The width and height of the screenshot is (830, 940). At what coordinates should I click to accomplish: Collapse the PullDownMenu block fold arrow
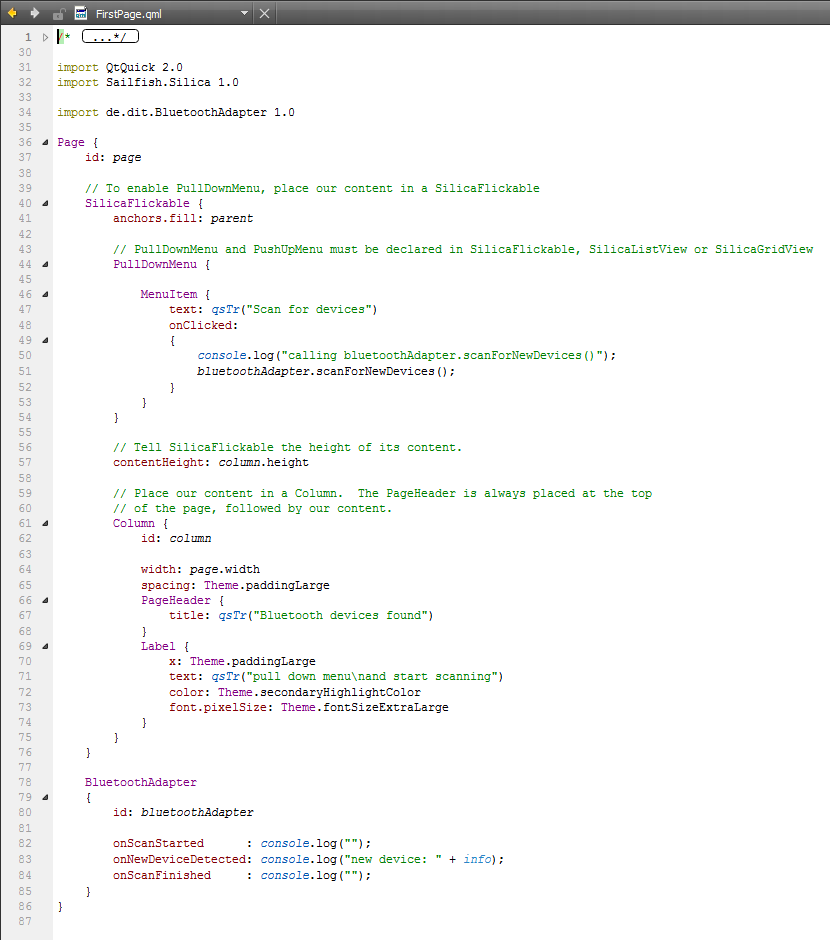pyautogui.click(x=45, y=264)
